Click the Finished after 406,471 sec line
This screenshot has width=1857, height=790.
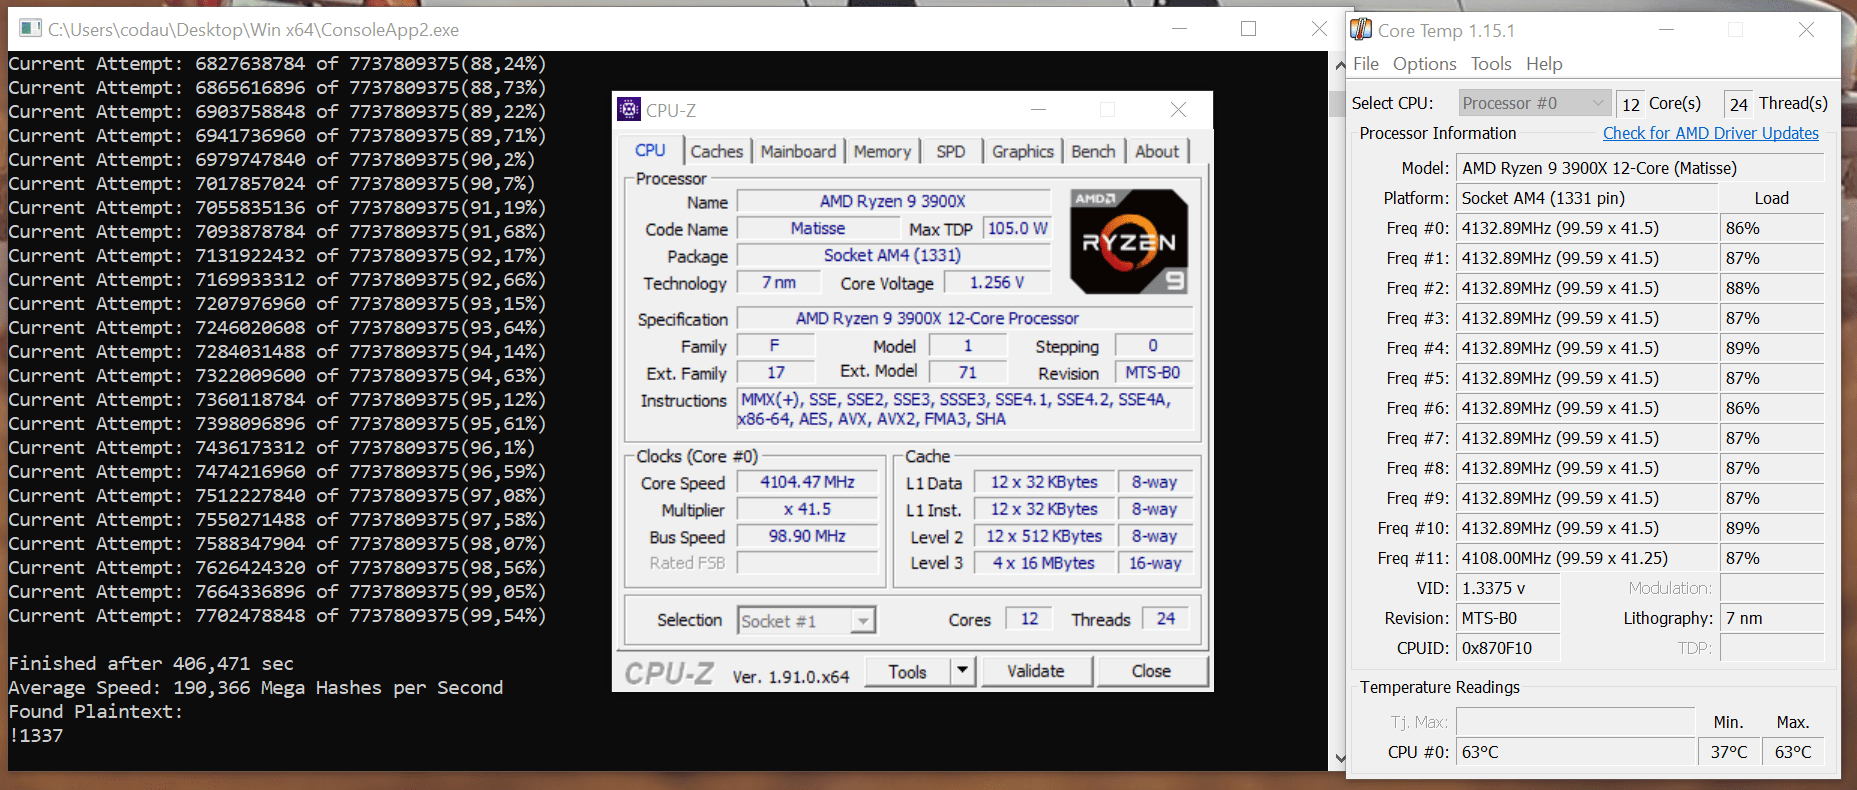tap(151, 664)
